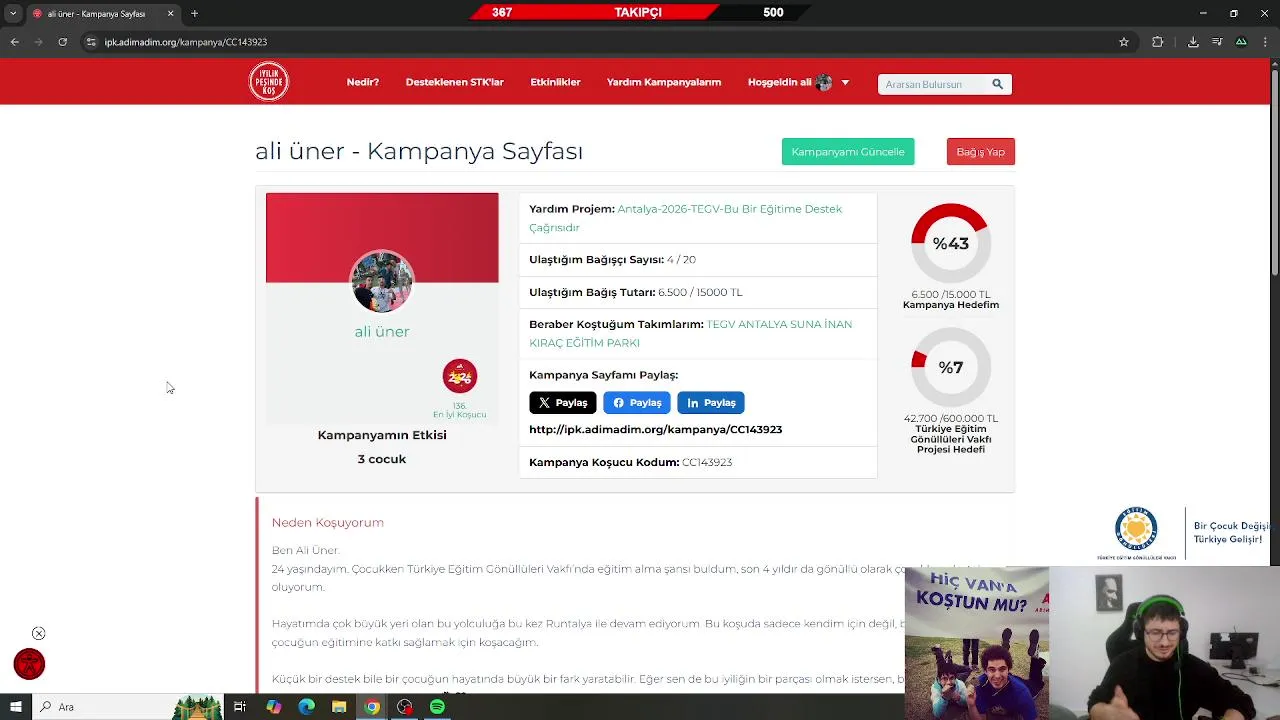Click the campaign URL ipk.adimadim.org/kampanya/CC143923
1280x720 pixels.
click(656, 429)
